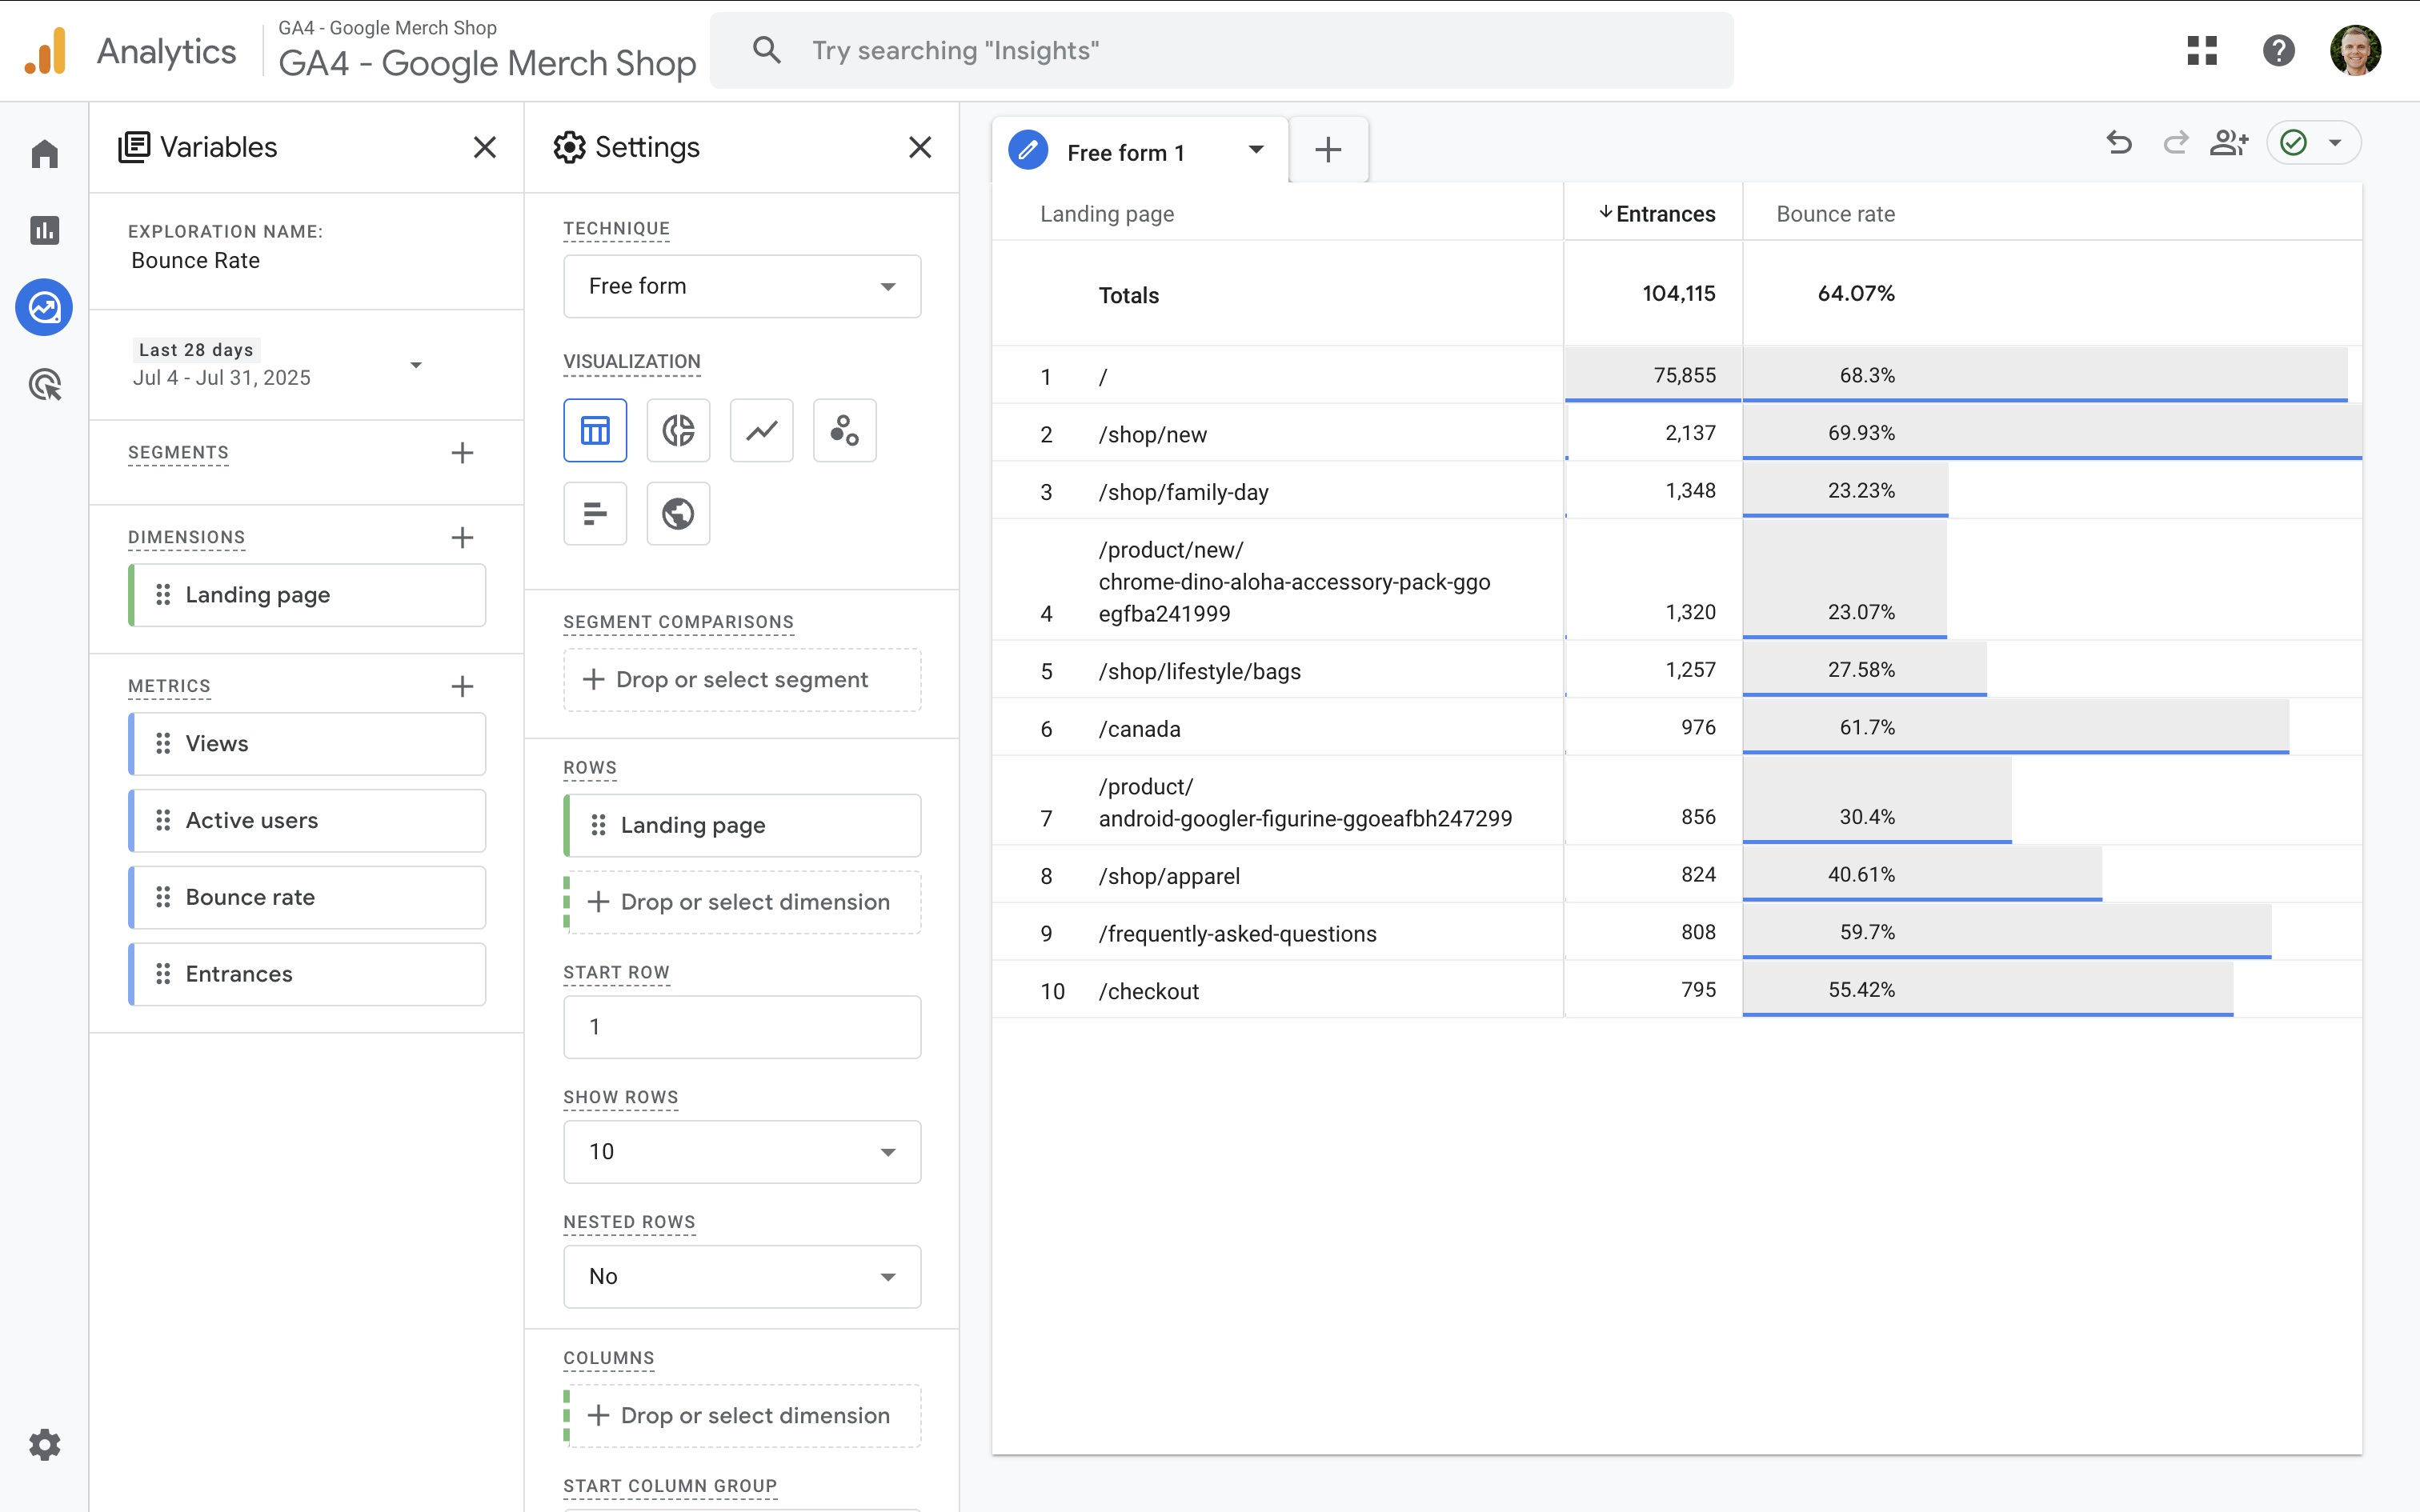The height and width of the screenshot is (1512, 2420).
Task: Click the 75,855 entrances cell
Action: [x=1653, y=376]
